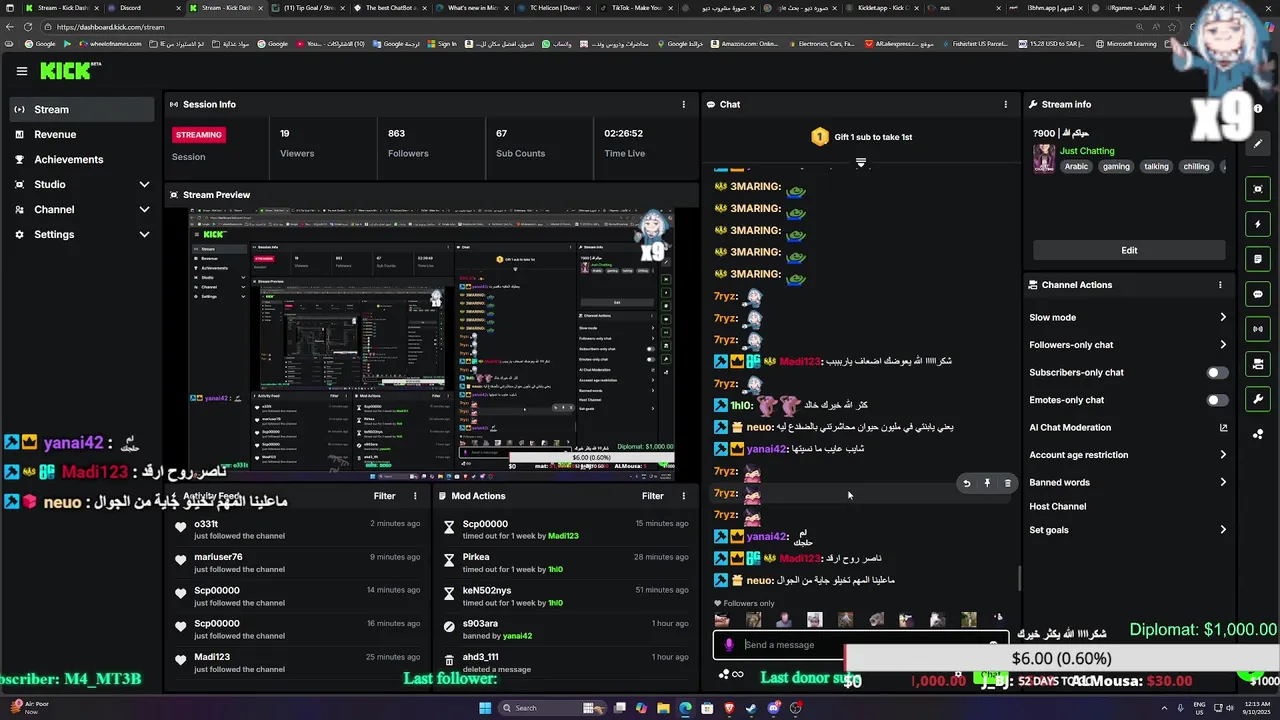Open Session Info three-dot options menu
Viewport: 1280px width, 720px height.
pyautogui.click(x=684, y=104)
